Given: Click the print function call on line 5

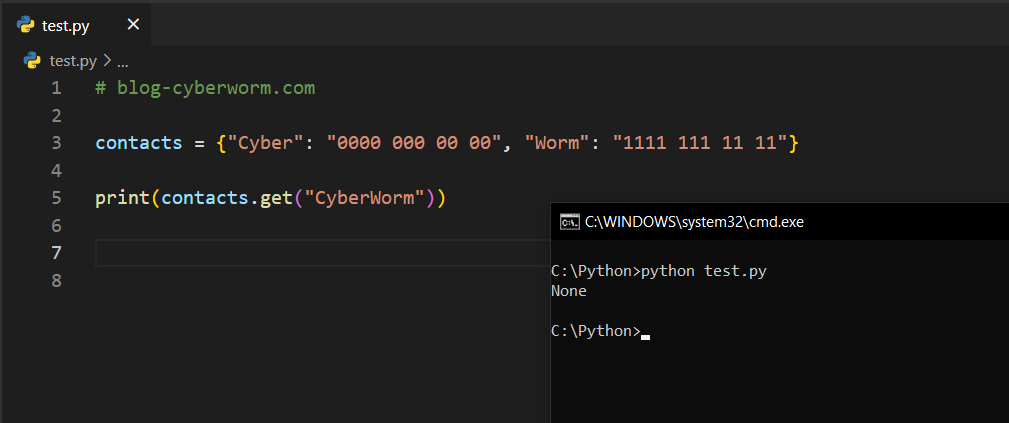Looking at the screenshot, I should pyautogui.click(x=122, y=198).
